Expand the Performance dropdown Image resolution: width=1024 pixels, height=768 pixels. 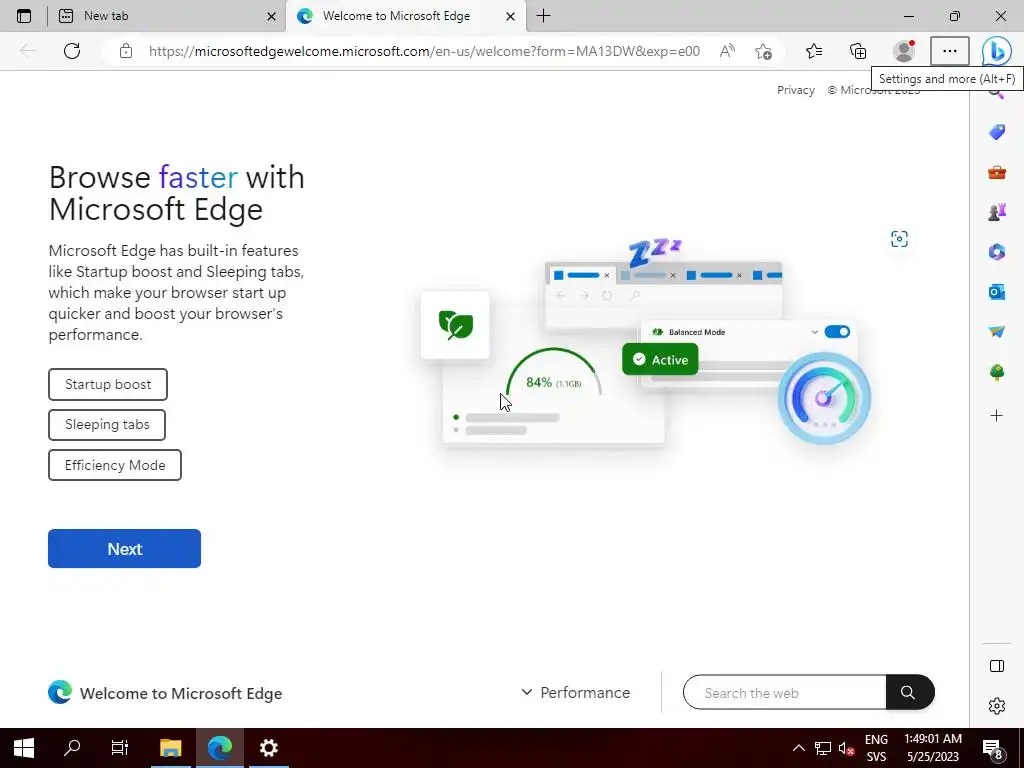point(575,692)
